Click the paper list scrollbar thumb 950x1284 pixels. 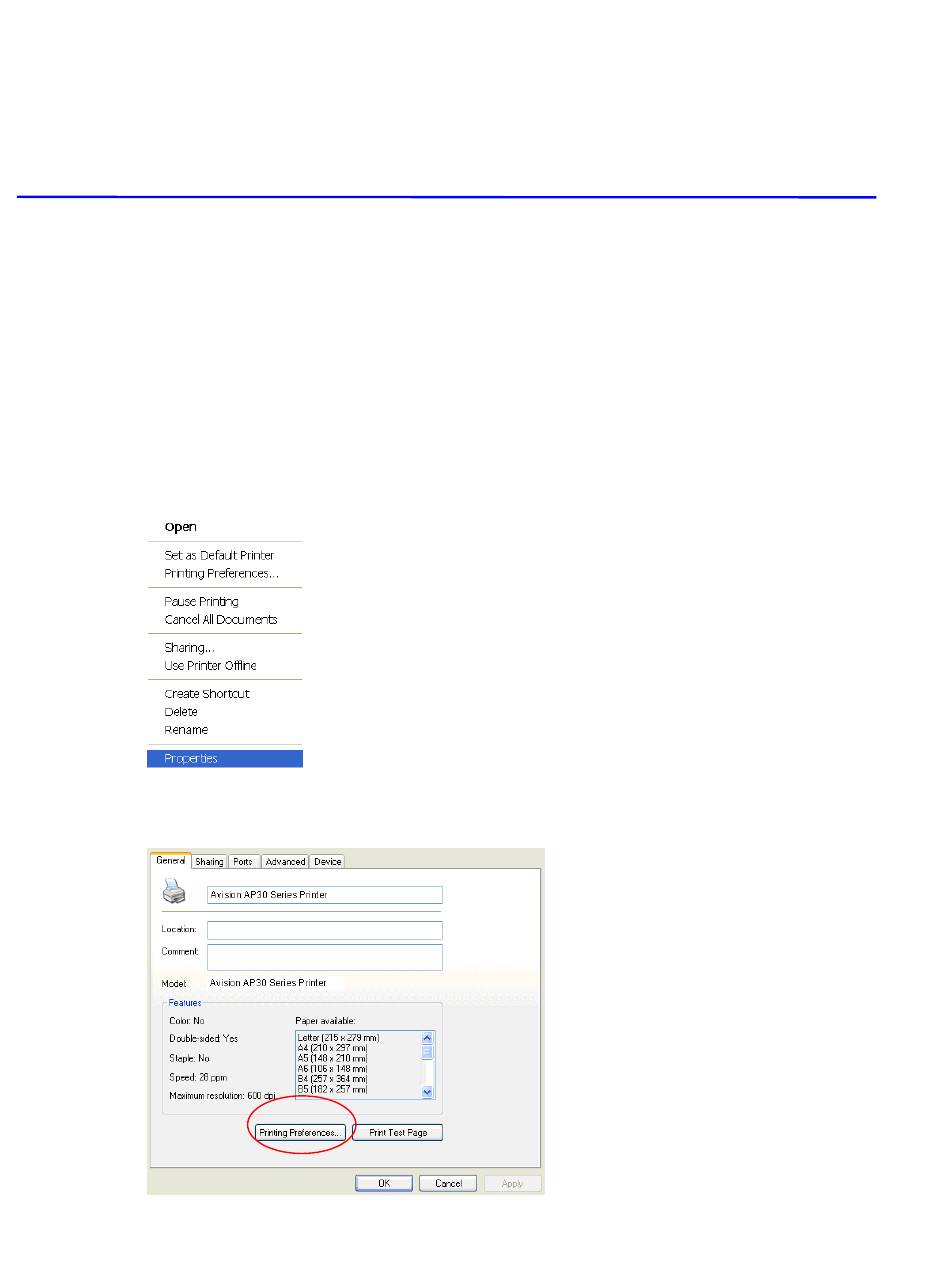[x=428, y=1052]
